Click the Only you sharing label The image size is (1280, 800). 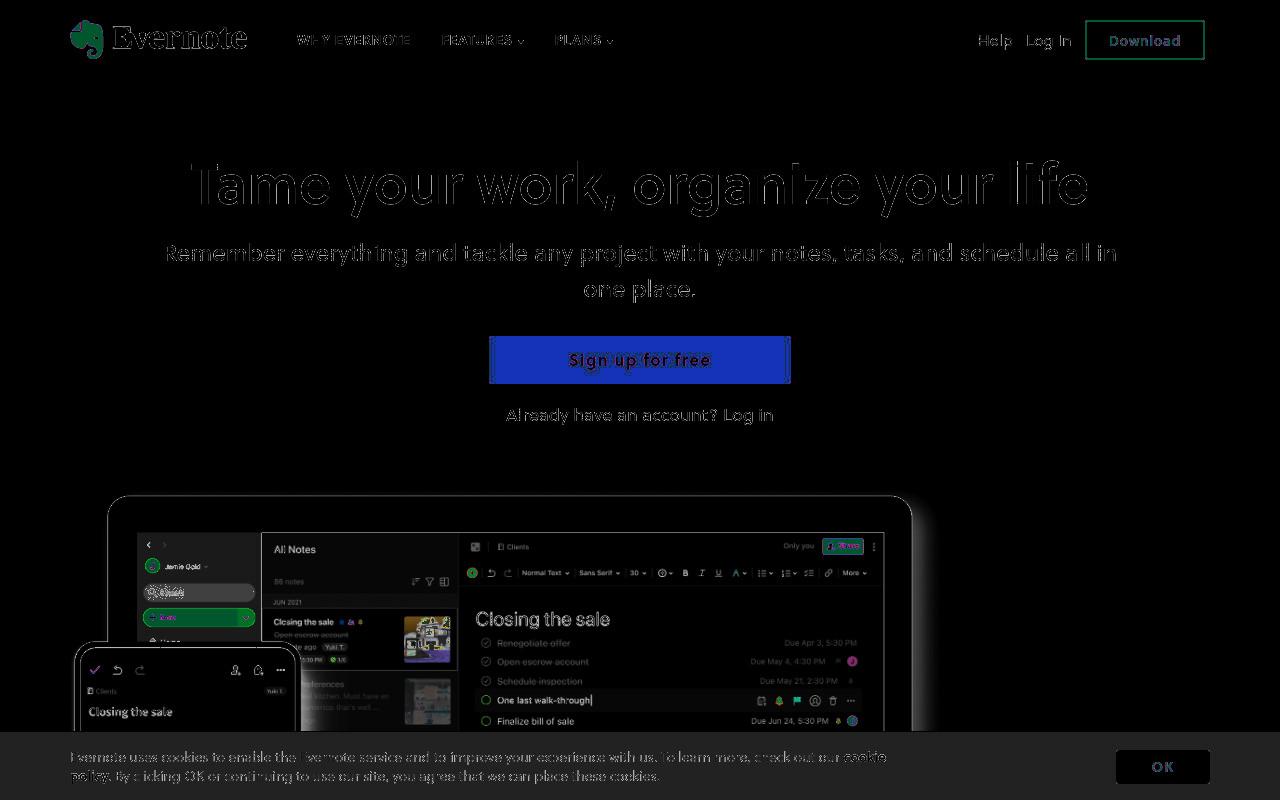click(798, 546)
